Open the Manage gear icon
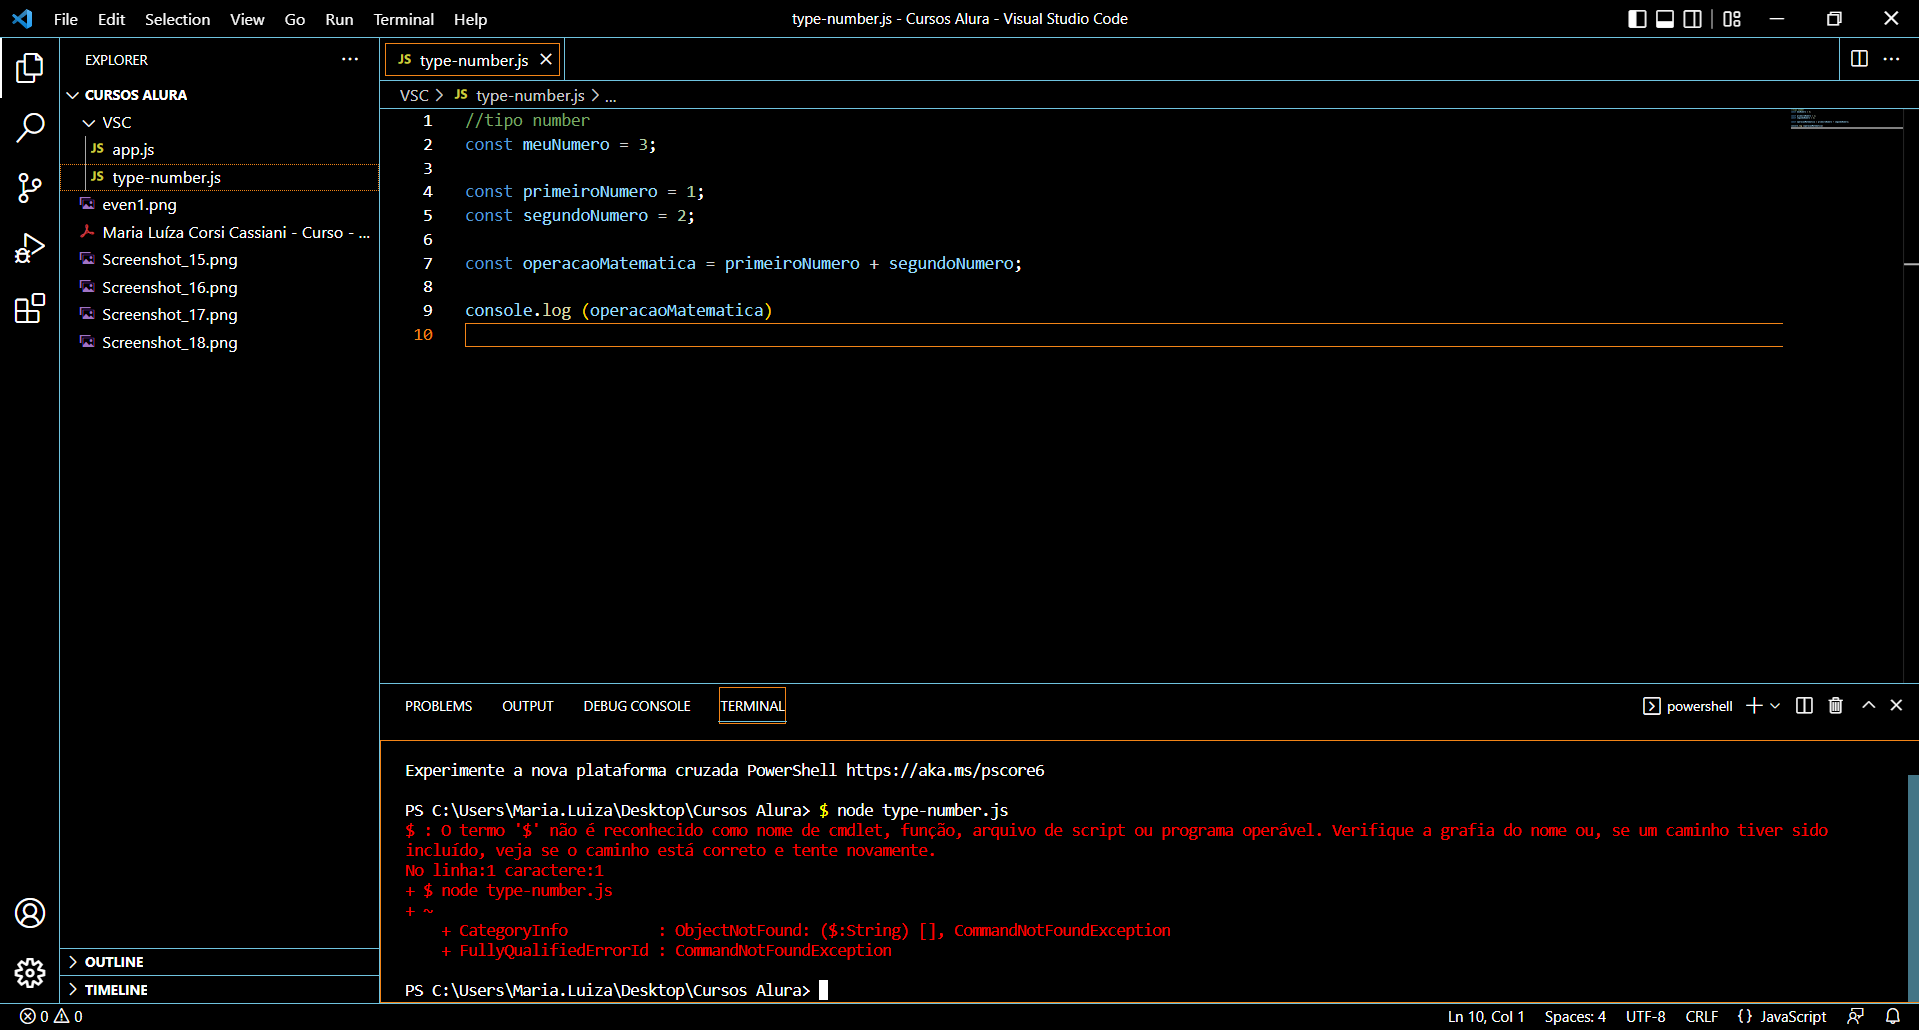The image size is (1919, 1030). 30,972
